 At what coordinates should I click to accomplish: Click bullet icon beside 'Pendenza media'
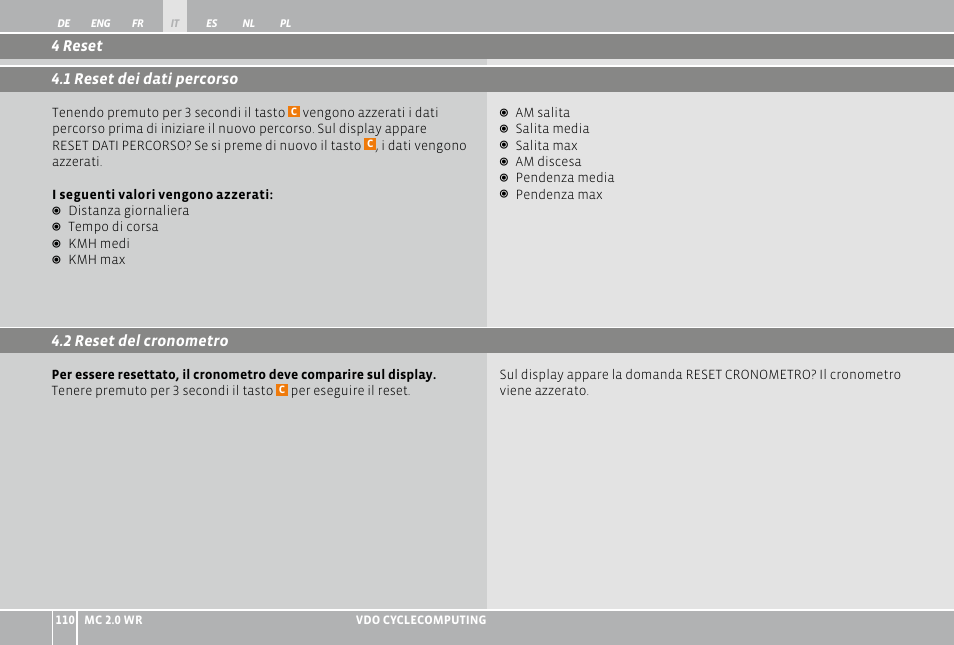tap(504, 178)
